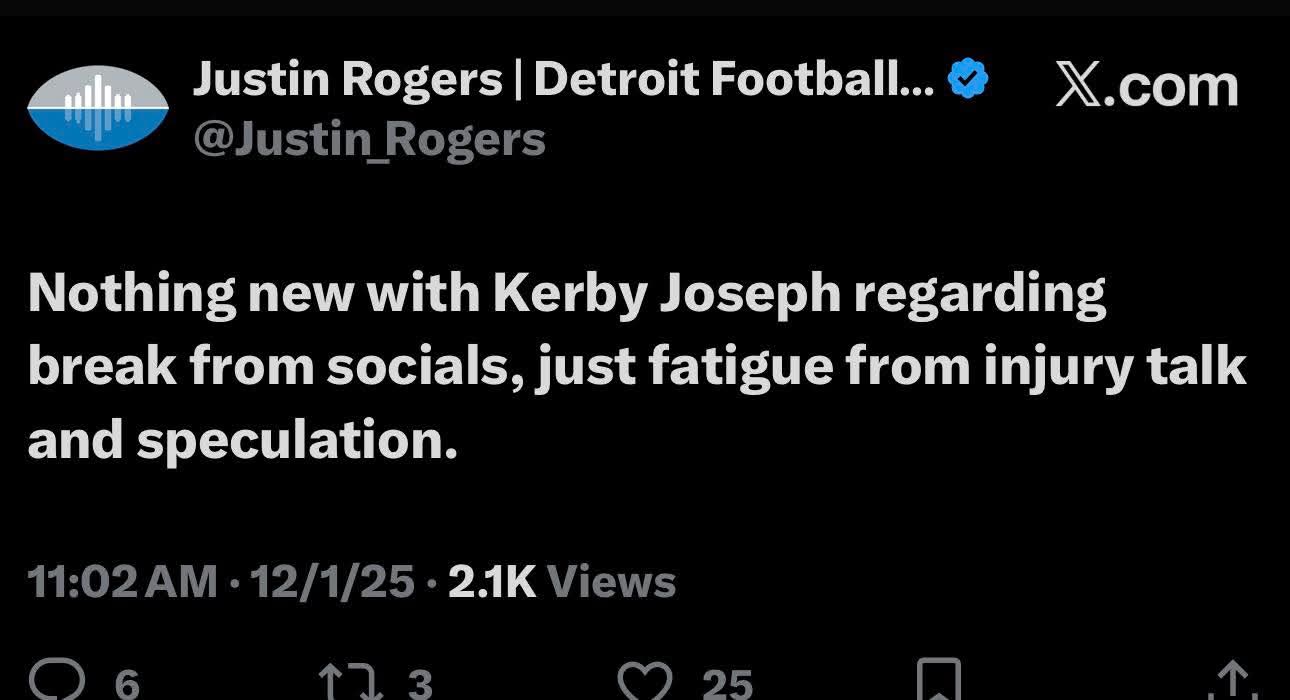The image size is (1290, 700).
Task: Click the 11:02 AM timestamp
Action: 122,581
